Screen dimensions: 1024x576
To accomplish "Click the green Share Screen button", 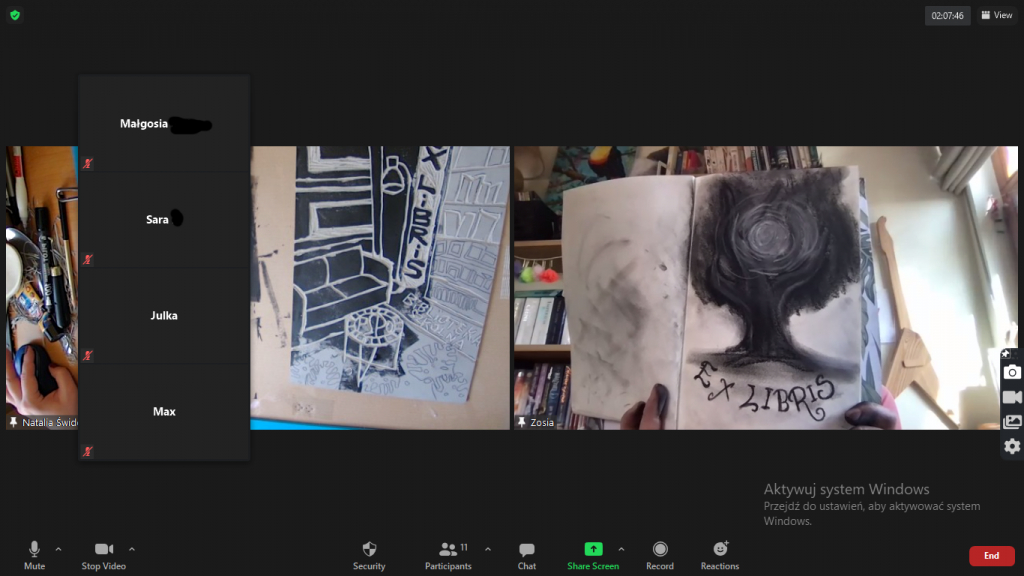I will [x=593, y=554].
